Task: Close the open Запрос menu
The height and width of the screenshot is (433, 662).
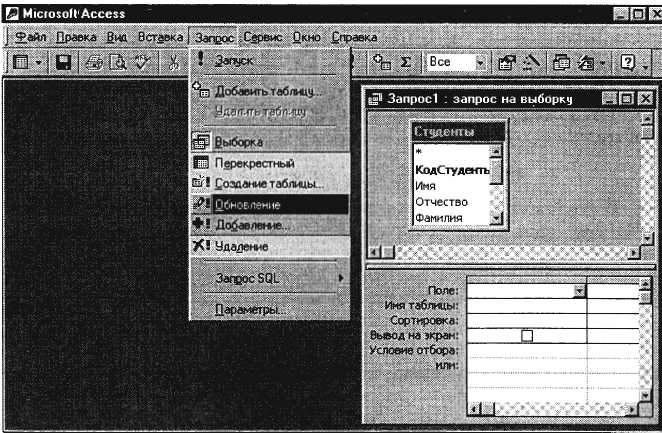Action: point(214,38)
